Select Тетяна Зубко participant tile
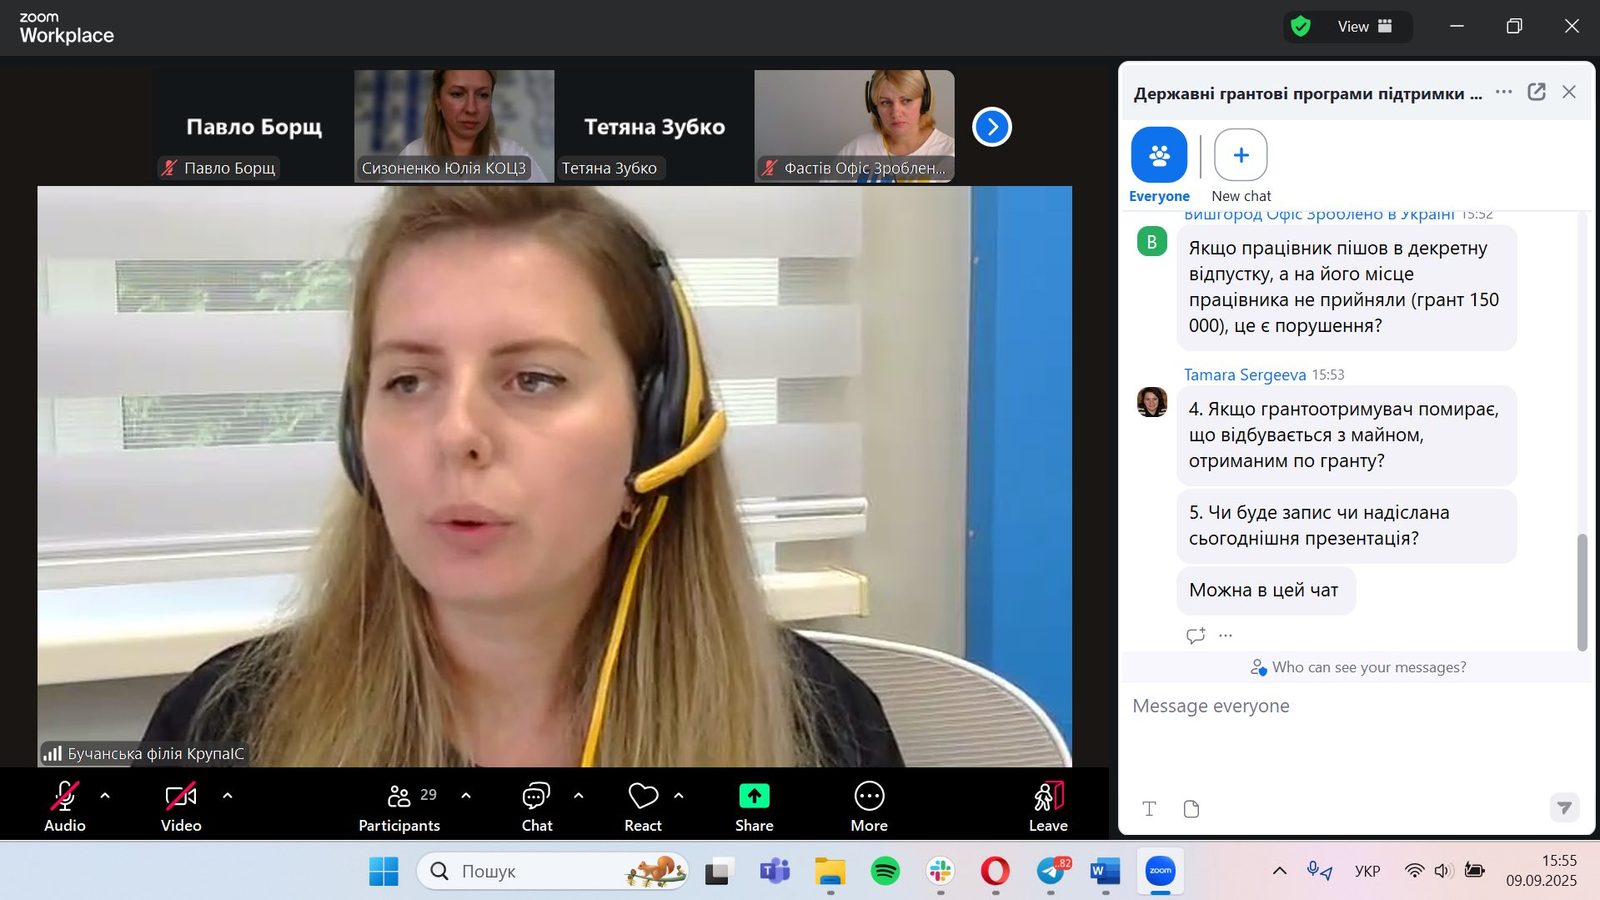The image size is (1600, 900). [654, 126]
